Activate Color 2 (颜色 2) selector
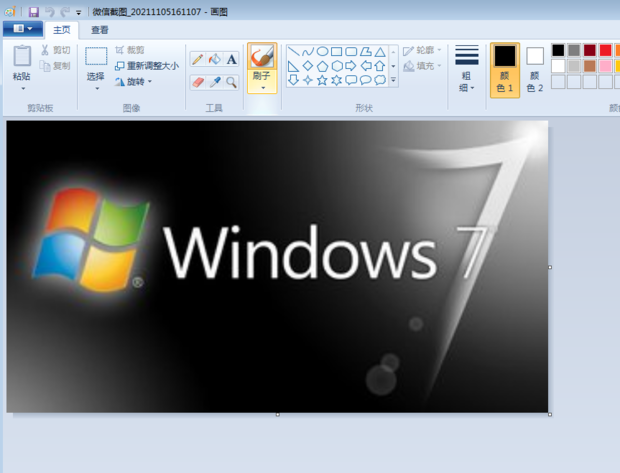620x473 pixels. point(535,70)
